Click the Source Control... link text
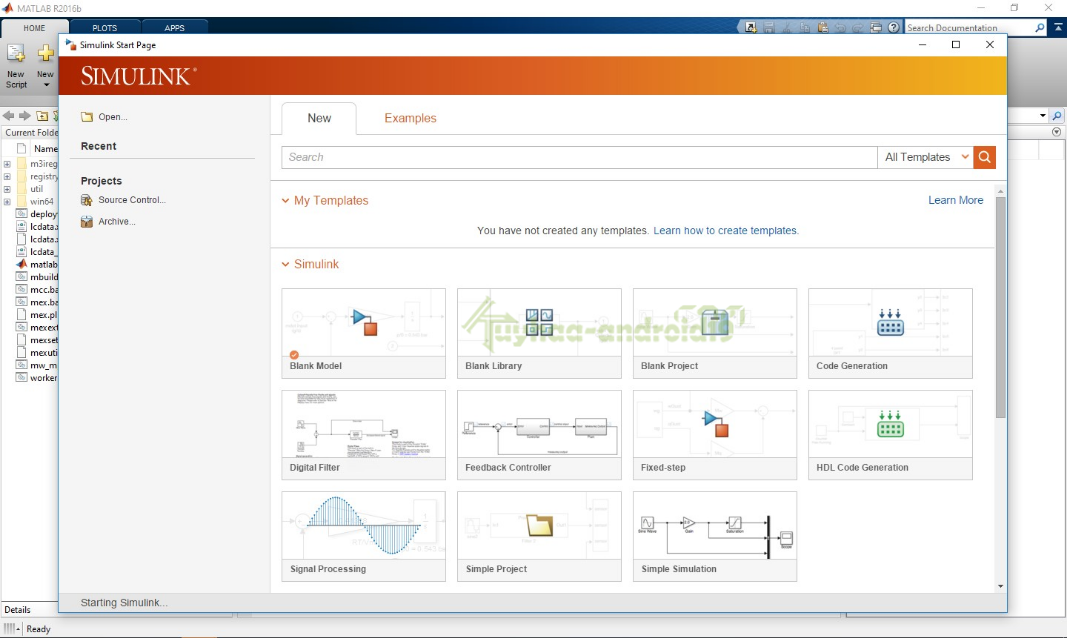This screenshot has width=1067, height=638. [x=132, y=200]
